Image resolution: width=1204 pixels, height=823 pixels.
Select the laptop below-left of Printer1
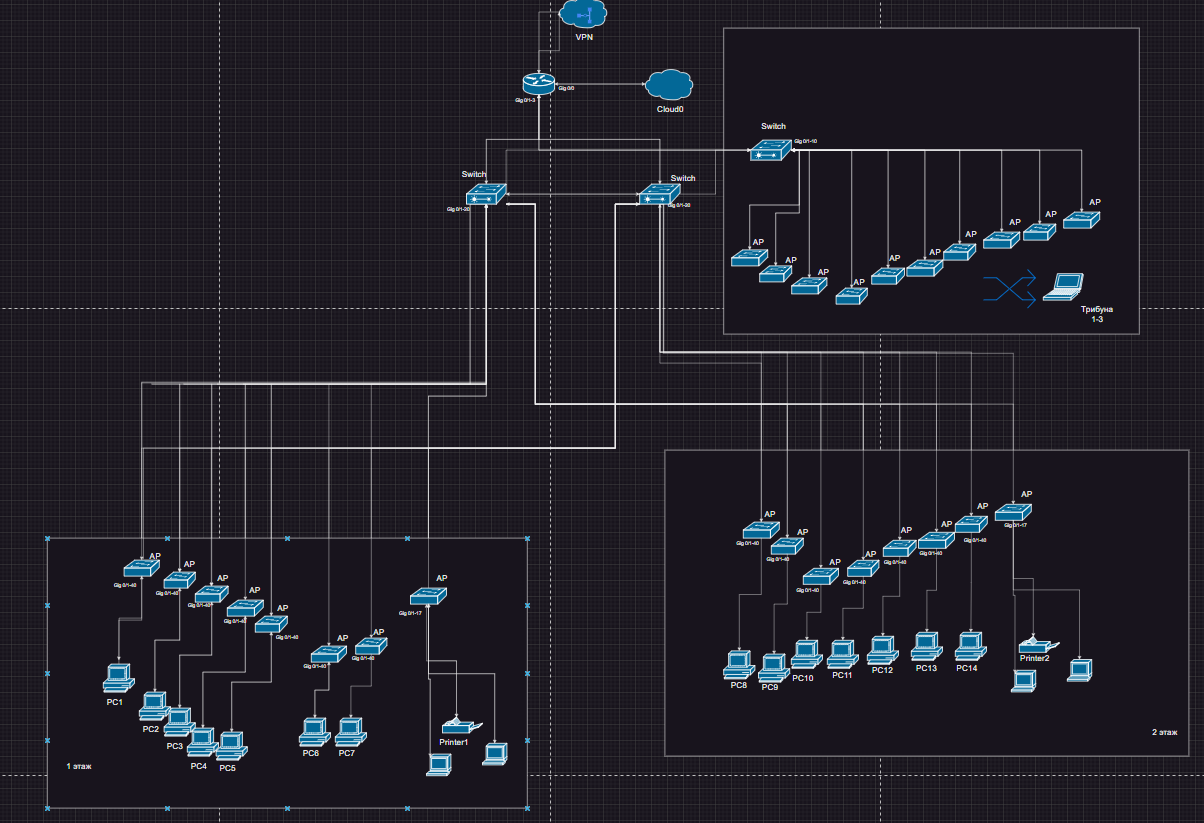438,766
